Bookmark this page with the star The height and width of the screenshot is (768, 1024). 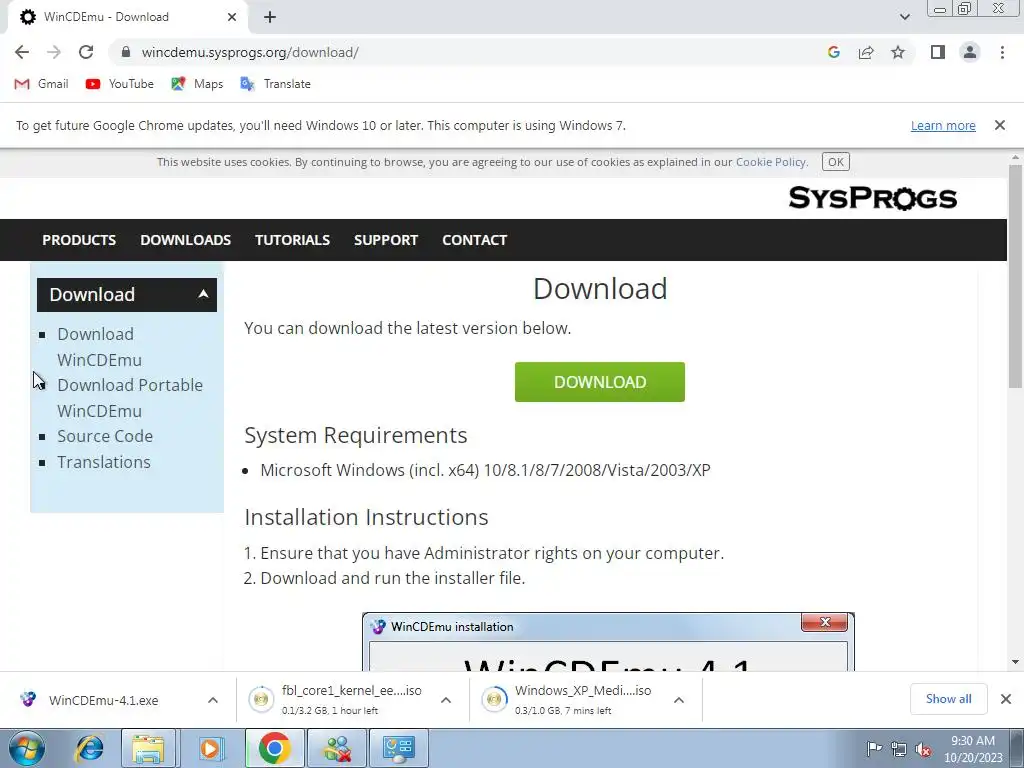tap(898, 52)
